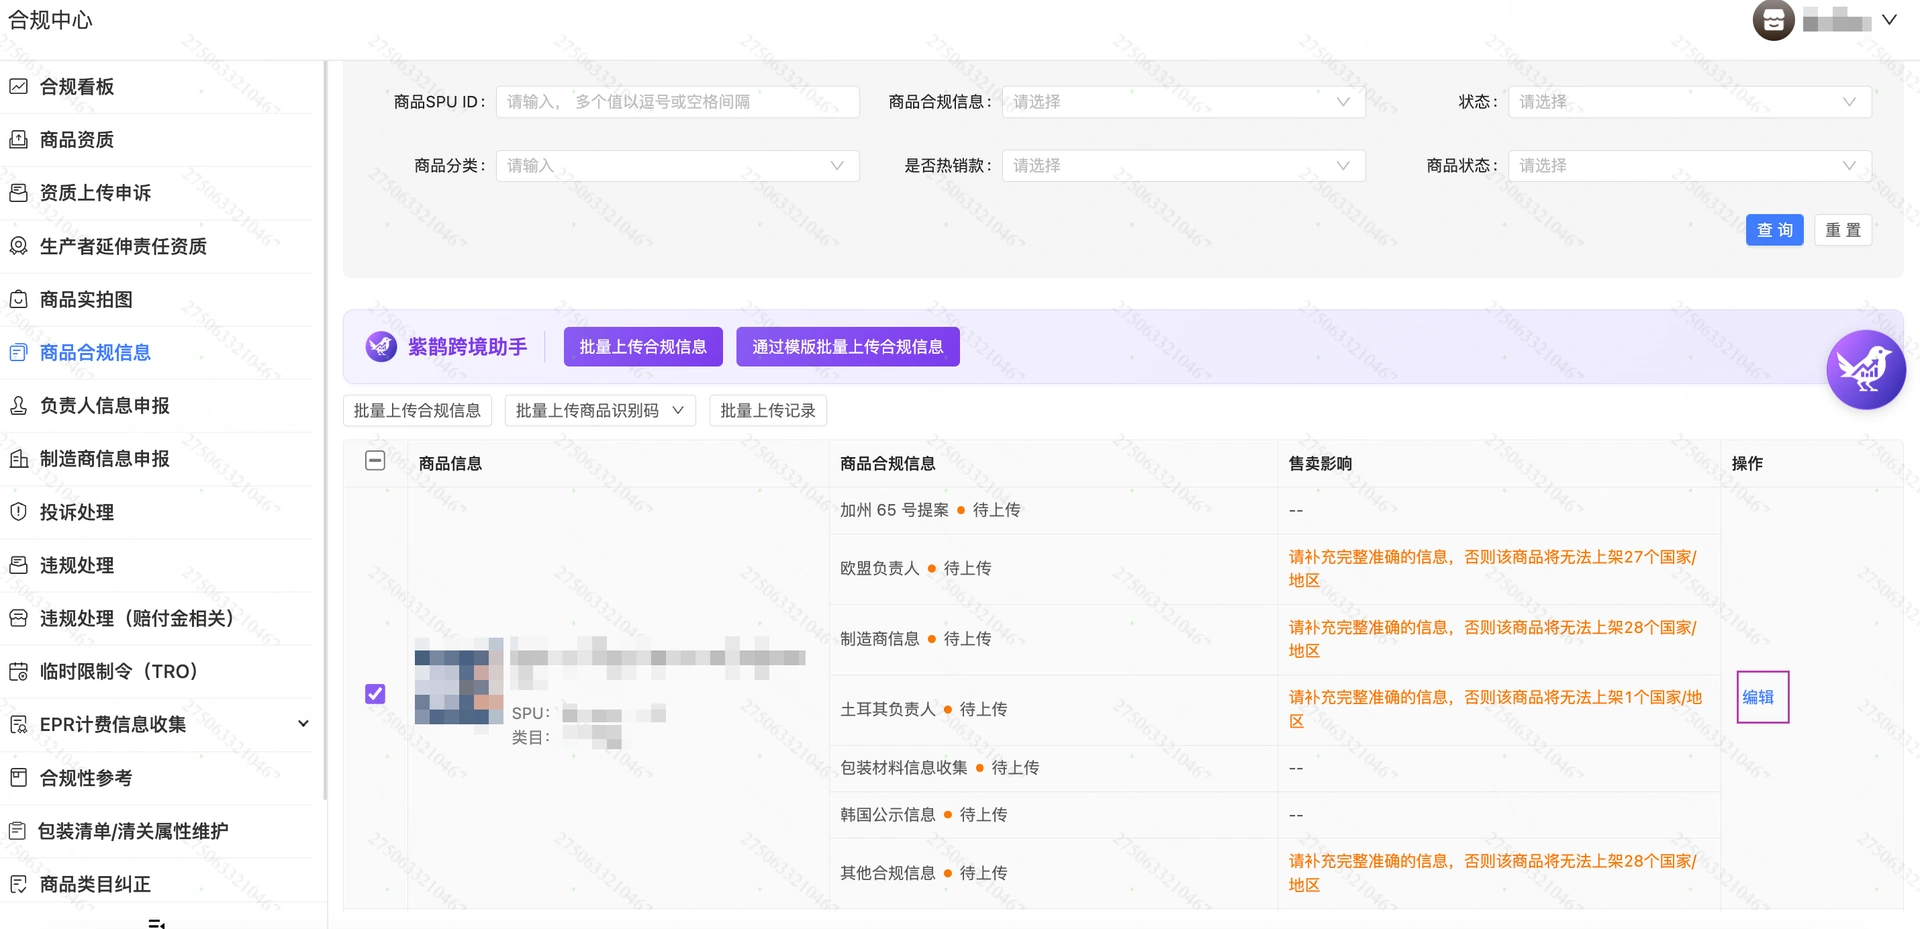Open the 商品分类 dropdown

(x=678, y=165)
